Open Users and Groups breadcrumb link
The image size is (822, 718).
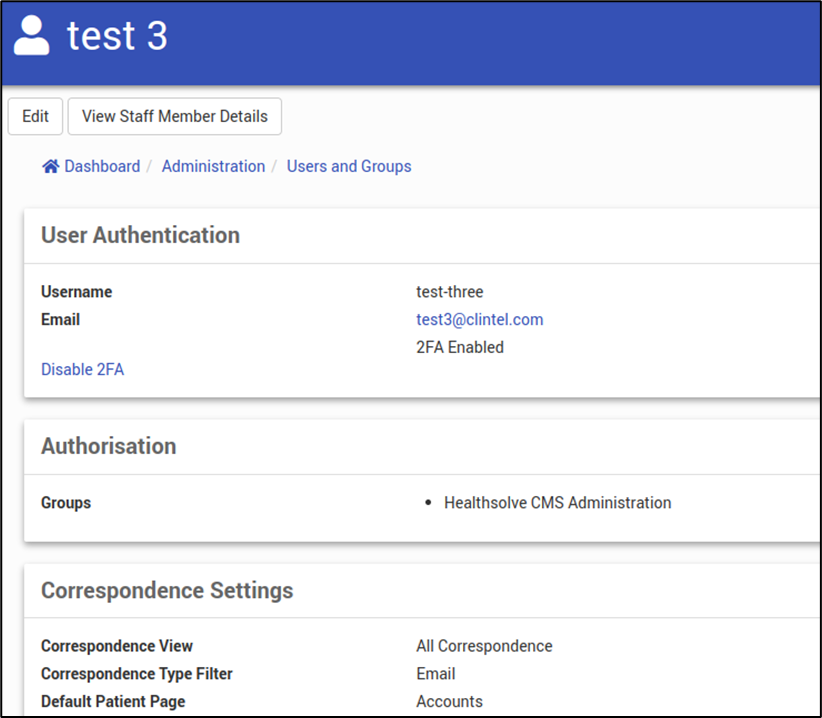coord(349,167)
